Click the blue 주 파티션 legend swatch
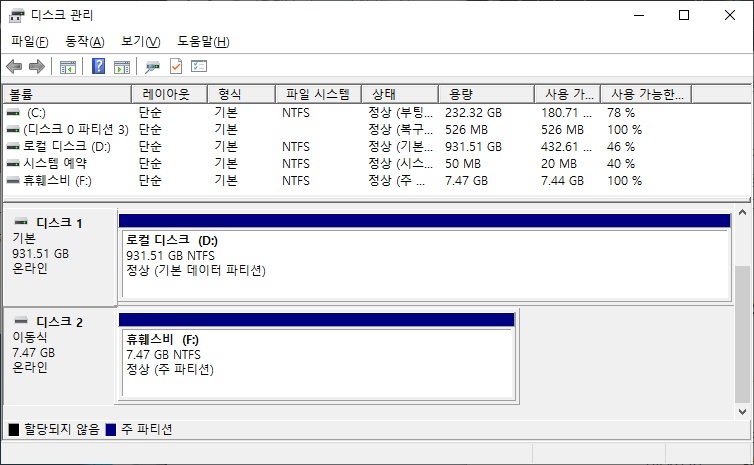This screenshot has height=465, width=754. click(111, 429)
